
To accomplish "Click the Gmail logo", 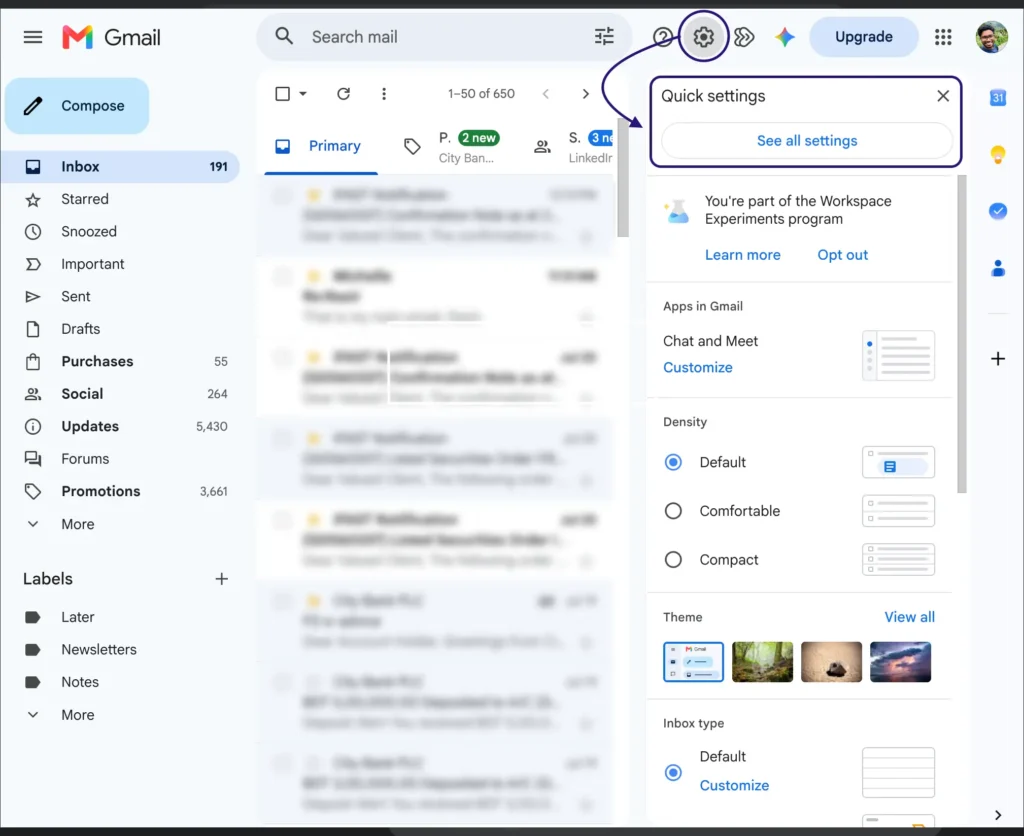I will click(x=112, y=37).
